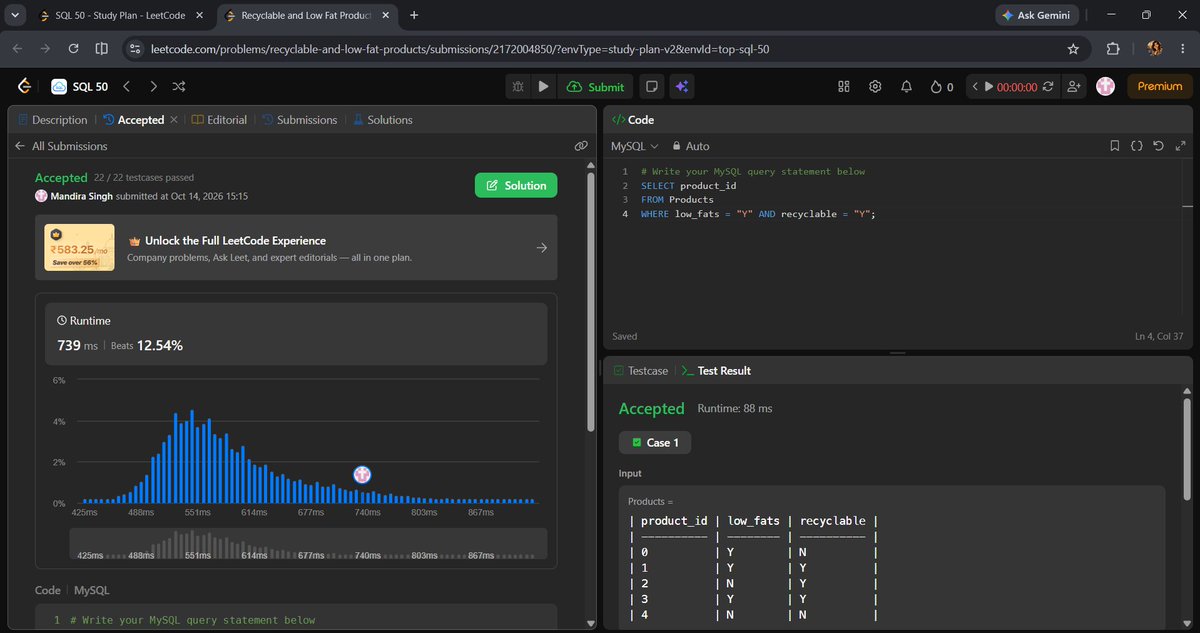Click the 'Ln 4, Col 37' status text
The image size is (1200, 633).
pyautogui.click(x=1159, y=336)
